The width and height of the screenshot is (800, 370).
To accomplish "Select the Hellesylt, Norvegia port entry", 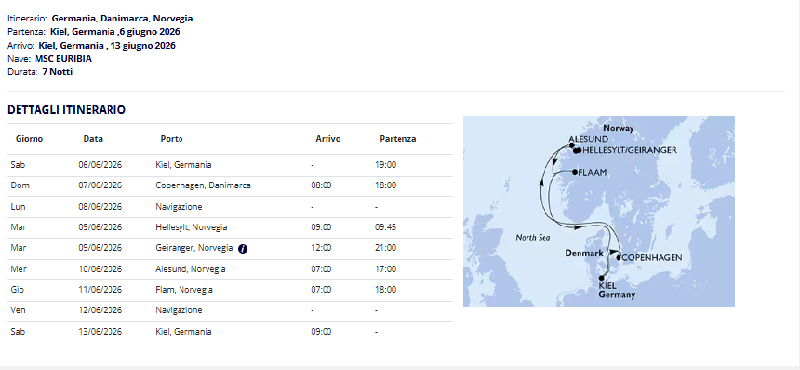I will (191, 227).
